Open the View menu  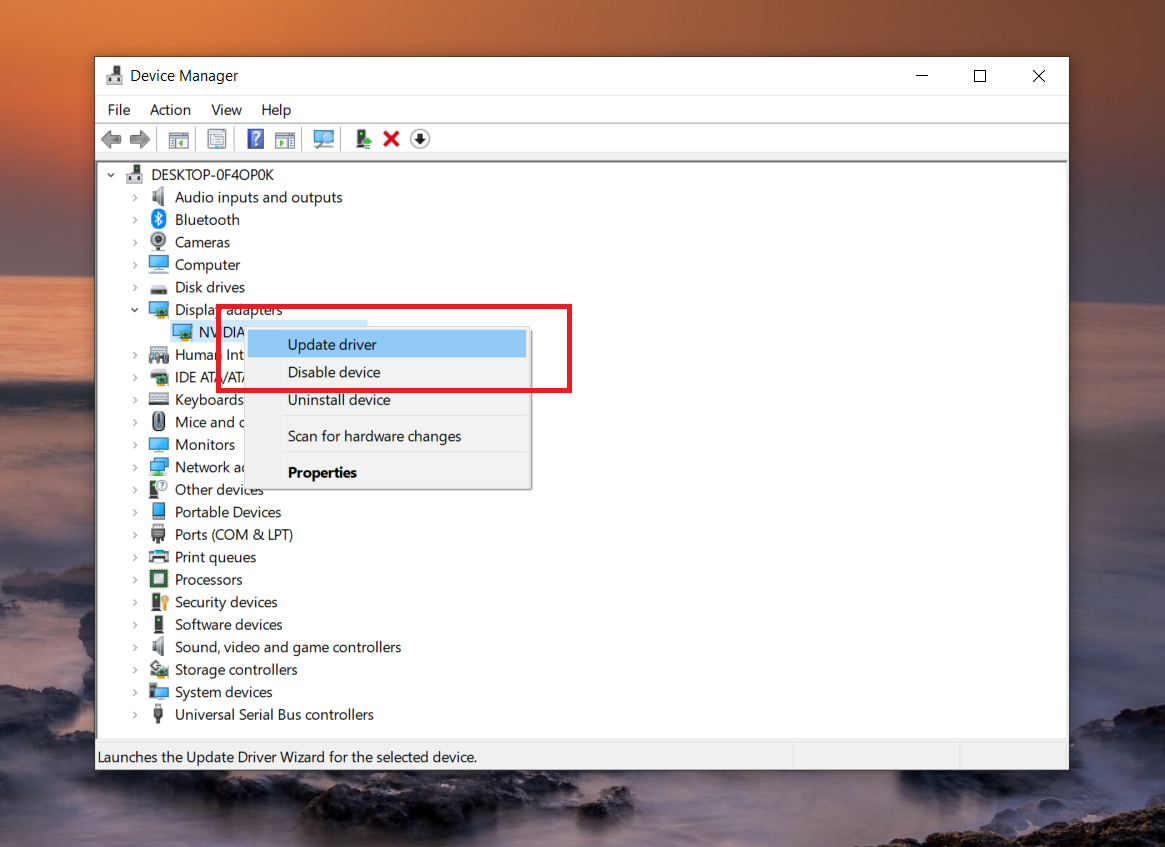coord(226,110)
